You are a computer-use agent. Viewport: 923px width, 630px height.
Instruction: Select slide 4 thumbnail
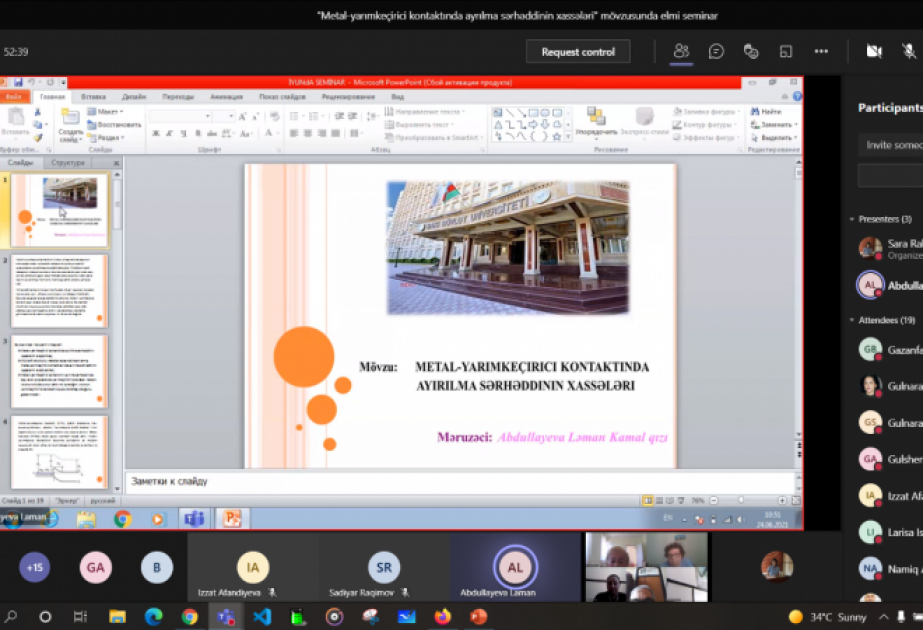coord(59,452)
